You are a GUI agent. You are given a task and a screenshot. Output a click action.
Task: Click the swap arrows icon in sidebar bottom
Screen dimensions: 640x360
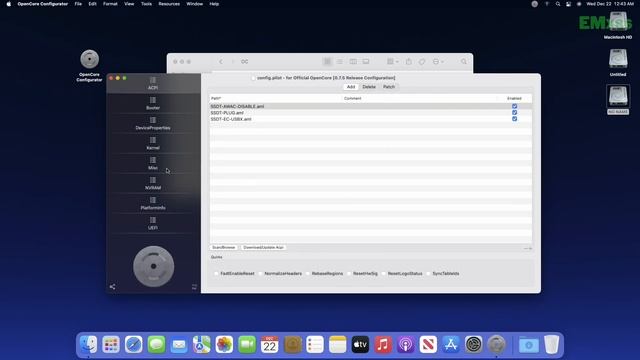click(194, 287)
